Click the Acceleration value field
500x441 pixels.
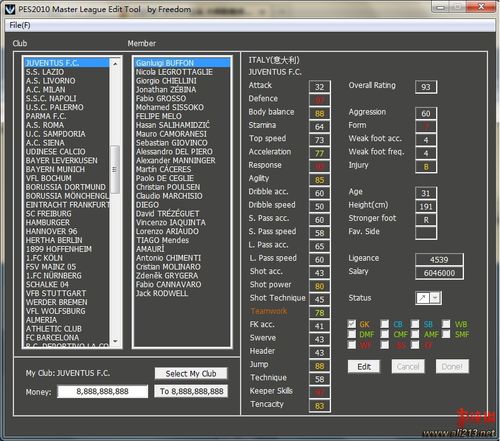tap(320, 153)
